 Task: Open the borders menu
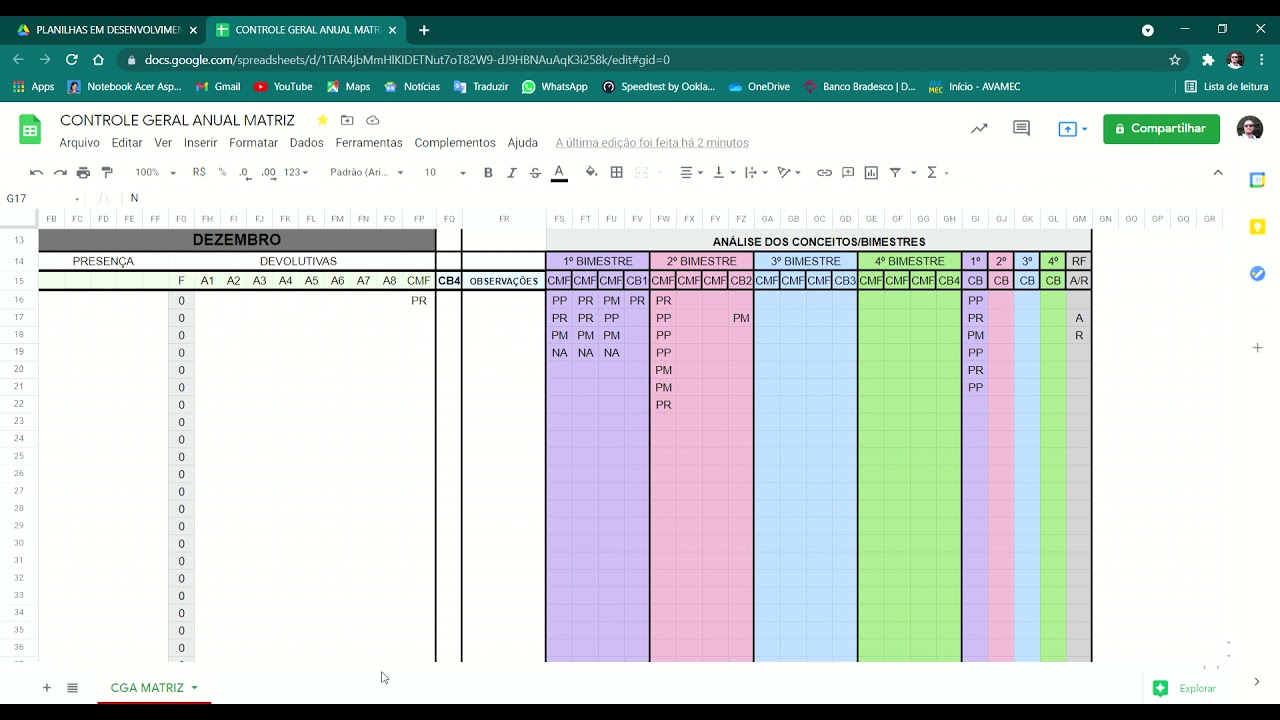tap(617, 173)
